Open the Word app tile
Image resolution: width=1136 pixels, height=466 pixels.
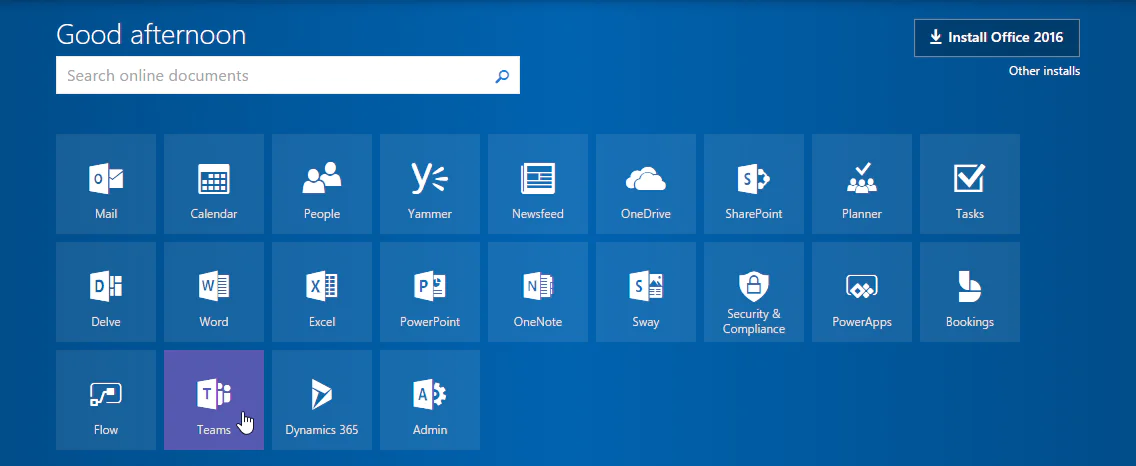(x=214, y=292)
